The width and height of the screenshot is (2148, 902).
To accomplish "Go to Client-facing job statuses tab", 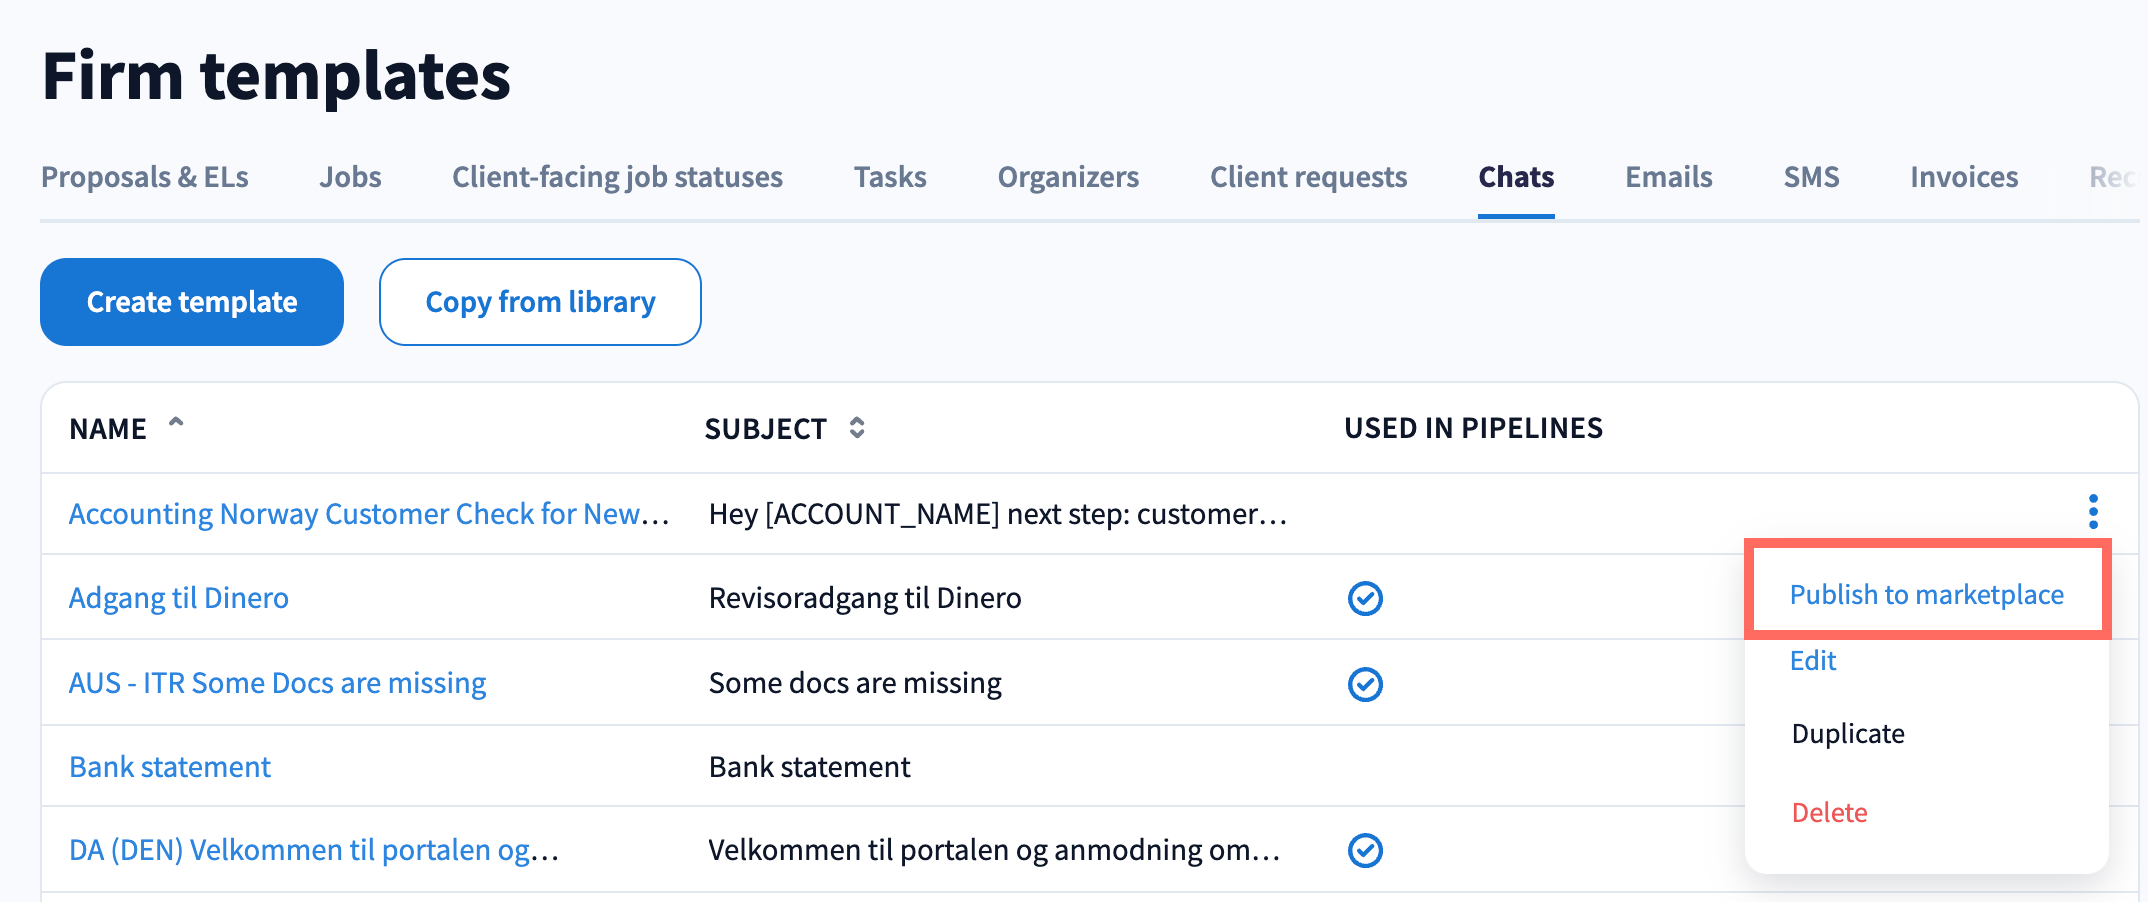I will [617, 177].
